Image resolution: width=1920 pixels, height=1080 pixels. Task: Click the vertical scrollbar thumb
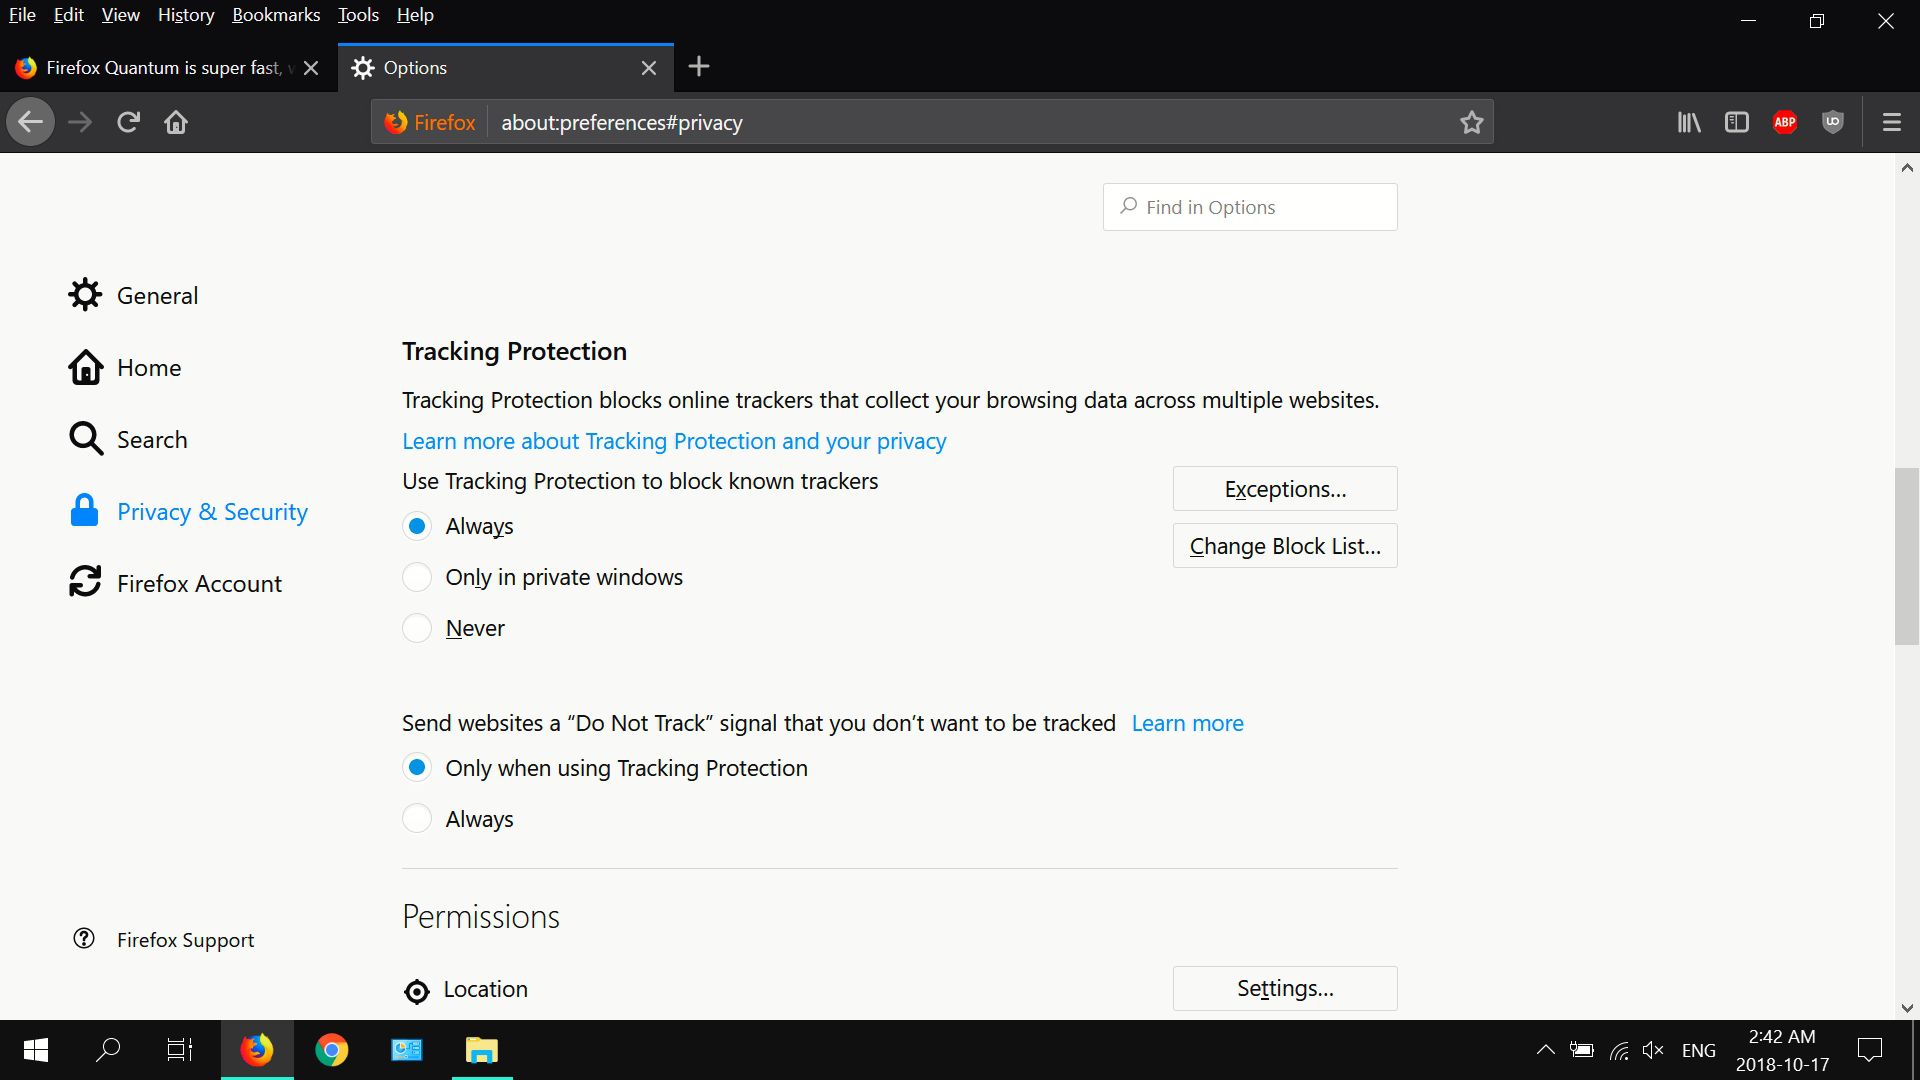(x=1907, y=556)
